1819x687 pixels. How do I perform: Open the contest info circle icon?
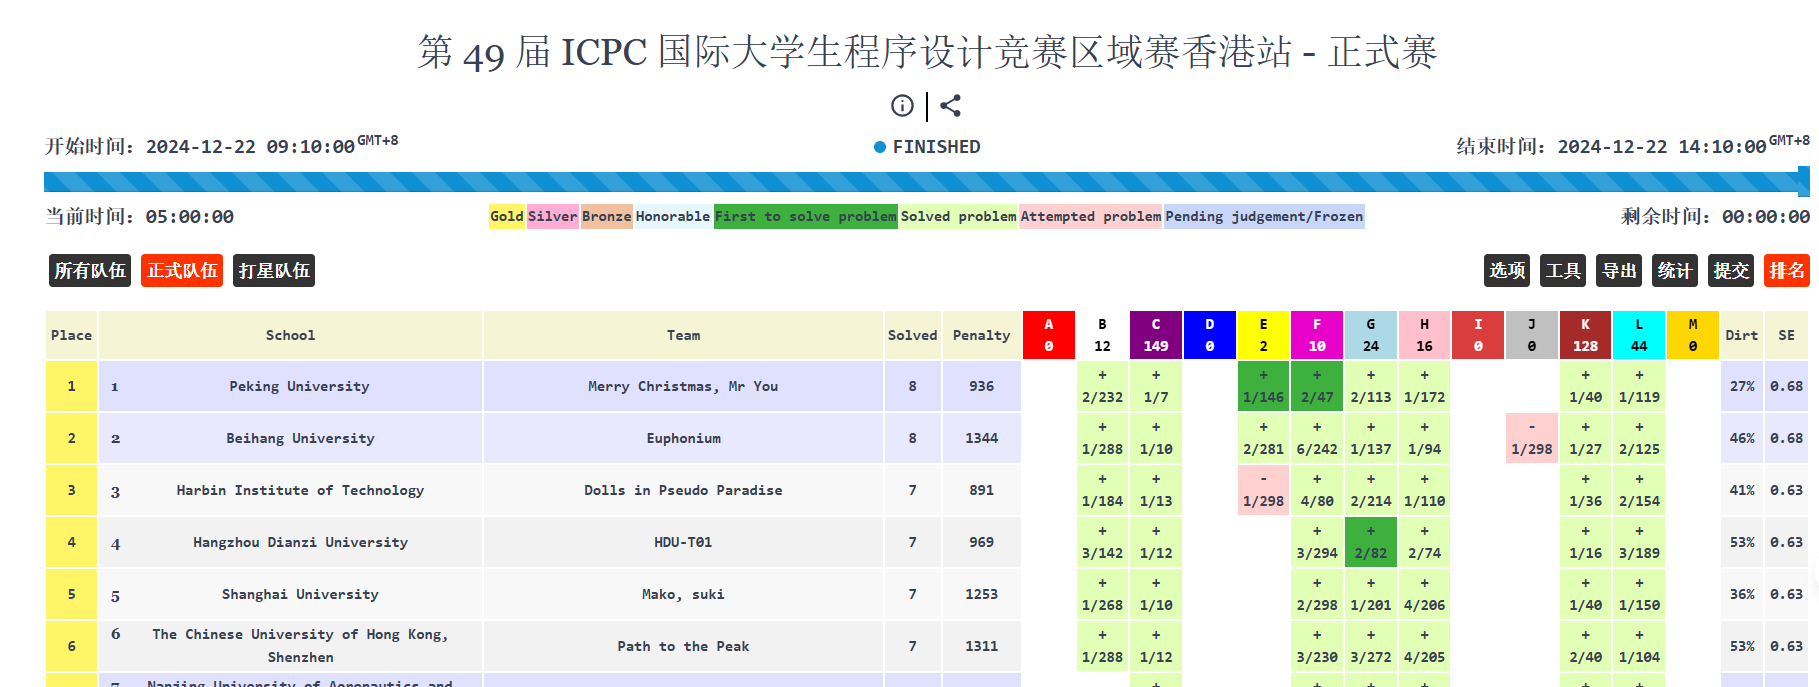(902, 106)
